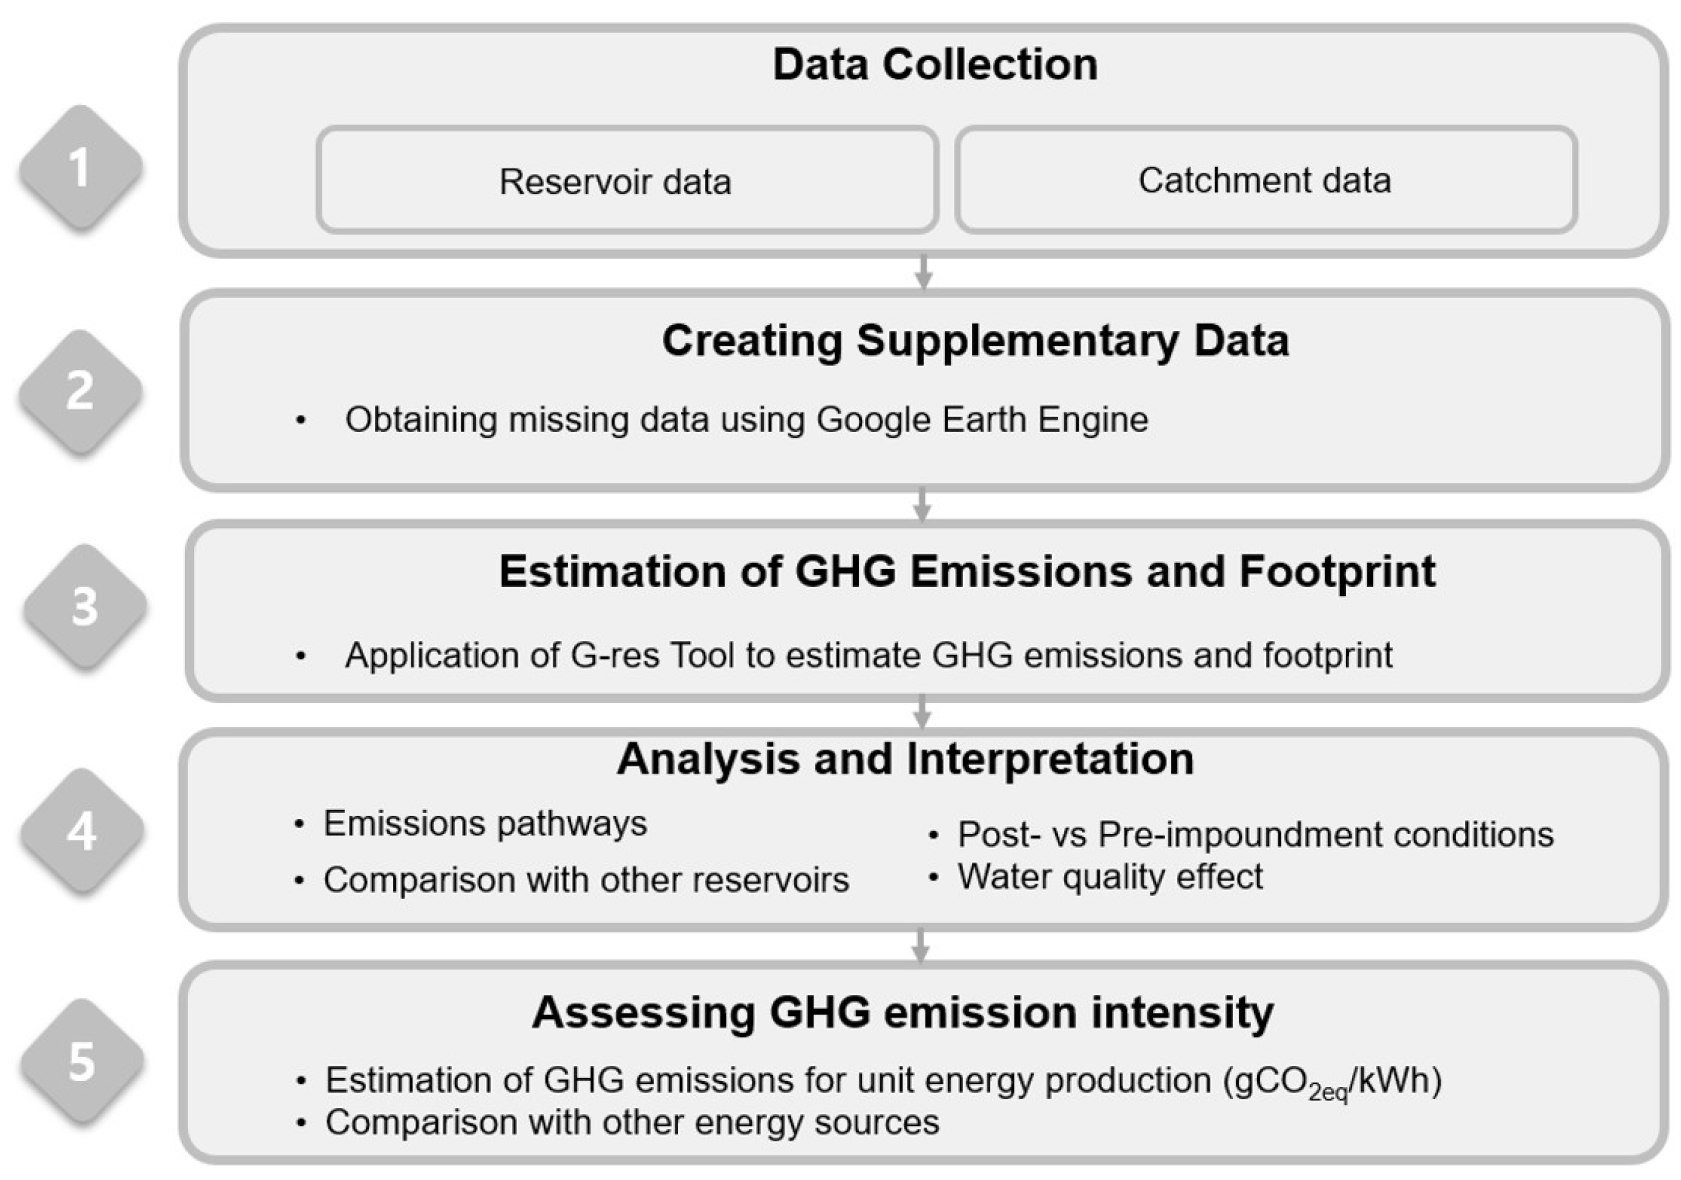Click the Water quality effect bullet
This screenshot has height=1180, width=1681.
[x=1110, y=876]
